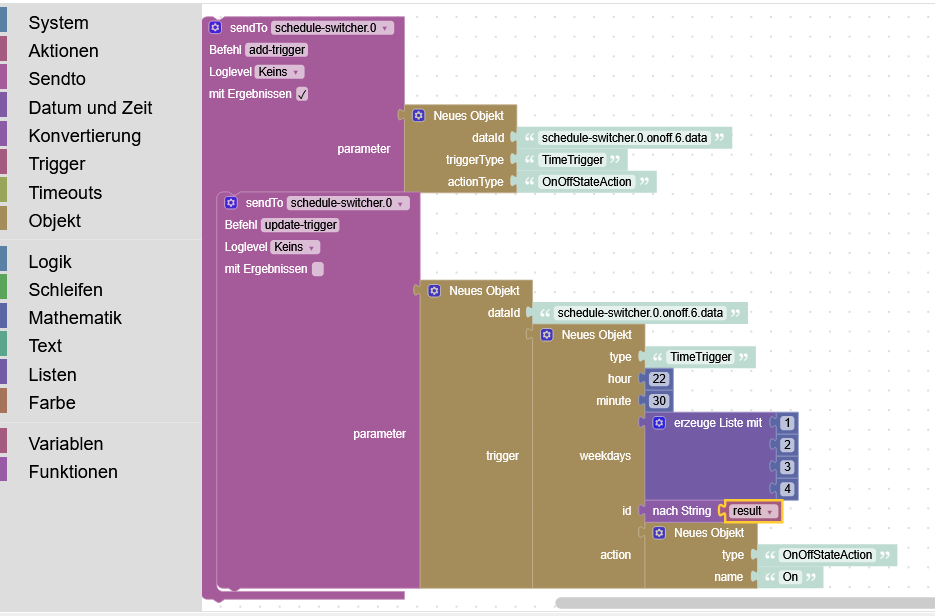Select parameter label on update-trigger block
The image size is (935, 616).
point(379,434)
